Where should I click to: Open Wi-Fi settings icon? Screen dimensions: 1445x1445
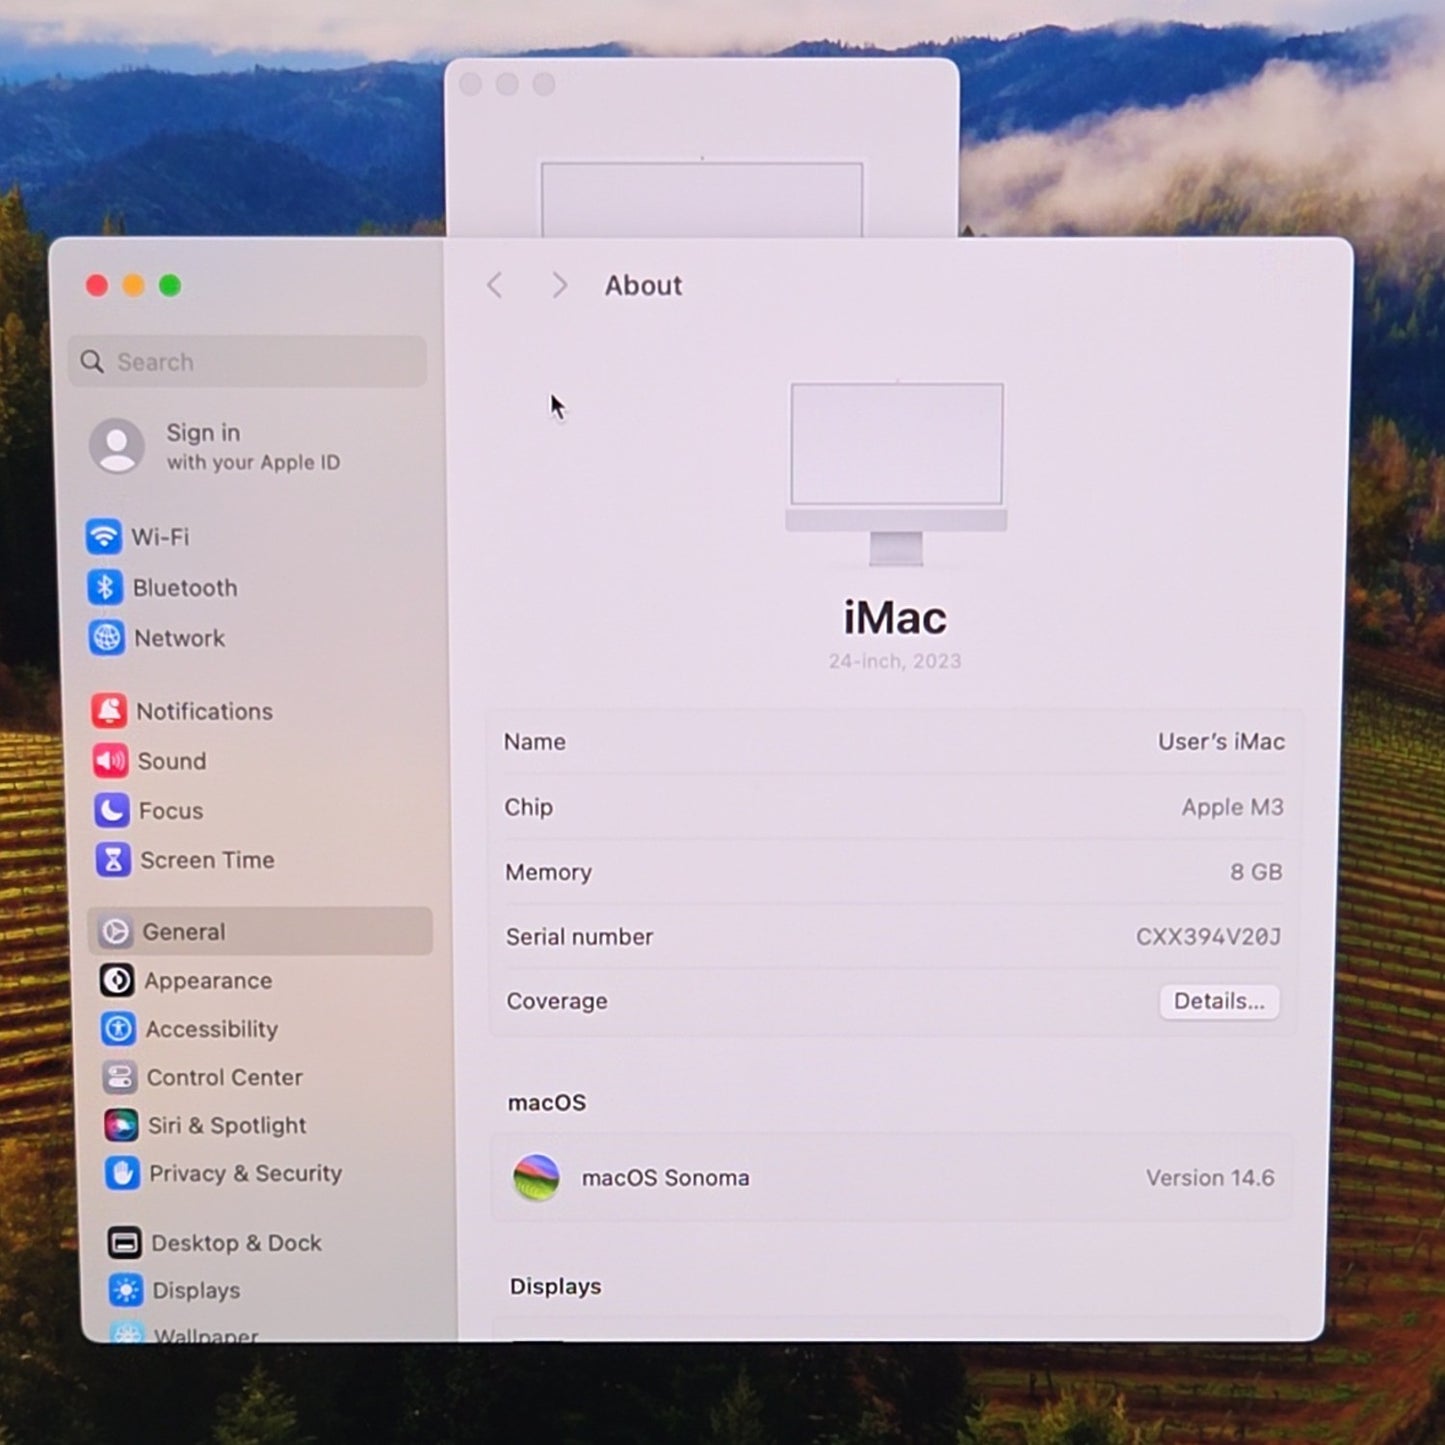[x=104, y=537]
